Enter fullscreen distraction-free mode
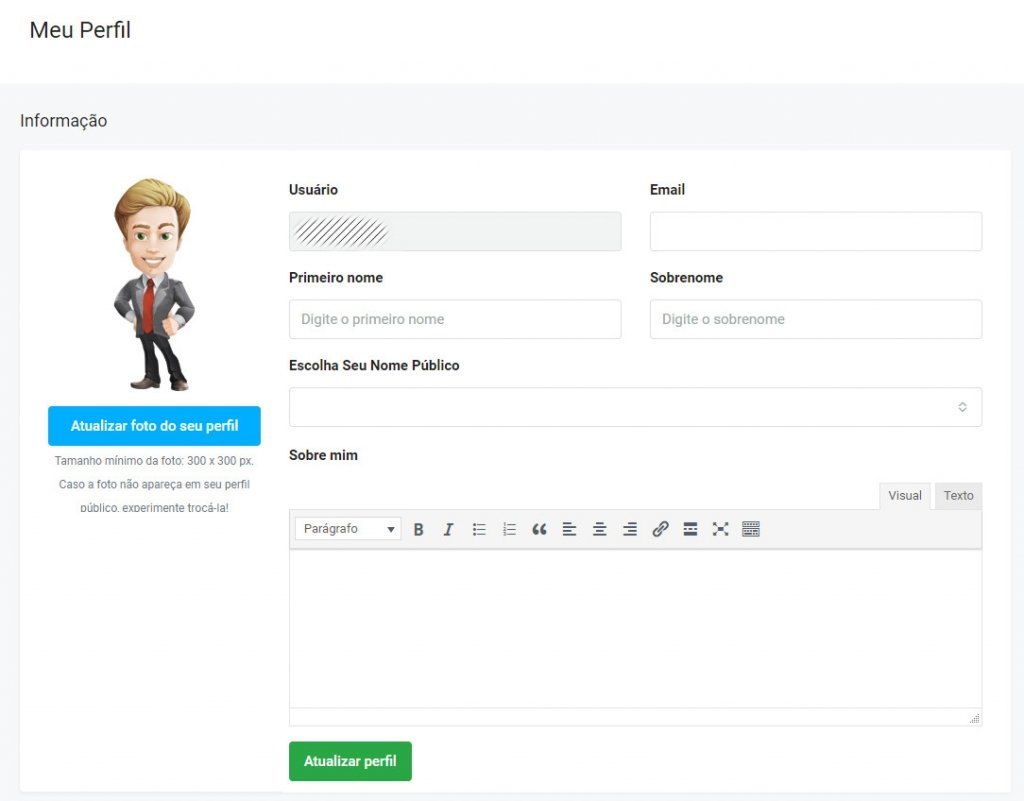This screenshot has width=1024, height=801. click(720, 530)
